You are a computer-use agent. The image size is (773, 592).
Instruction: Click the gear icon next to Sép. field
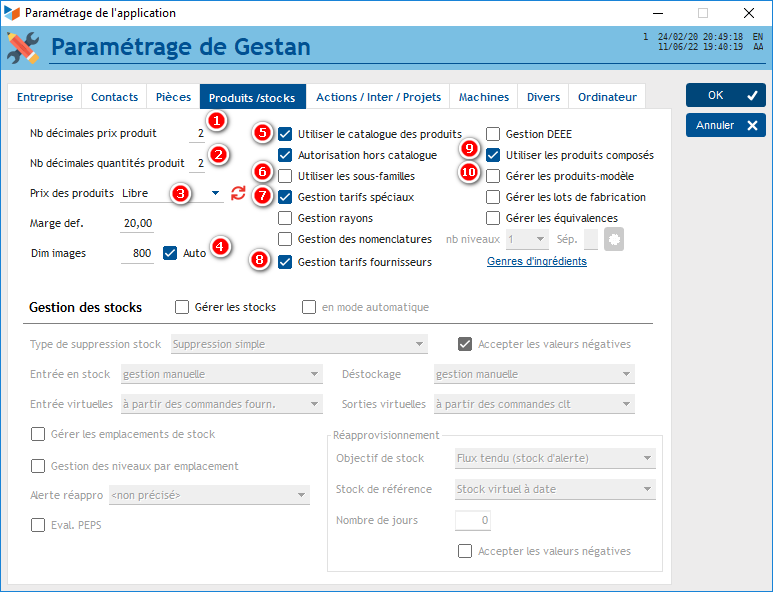[613, 240]
